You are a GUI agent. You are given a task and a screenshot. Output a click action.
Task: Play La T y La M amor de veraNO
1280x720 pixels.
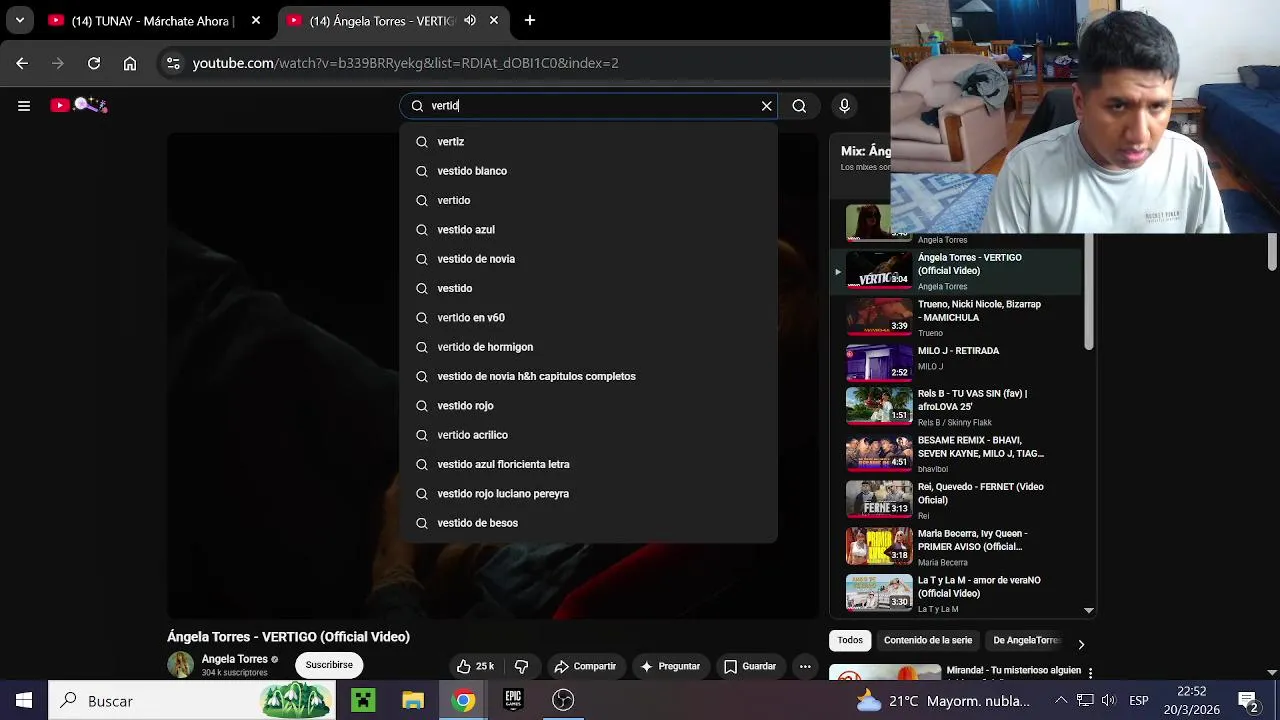[x=956, y=593]
